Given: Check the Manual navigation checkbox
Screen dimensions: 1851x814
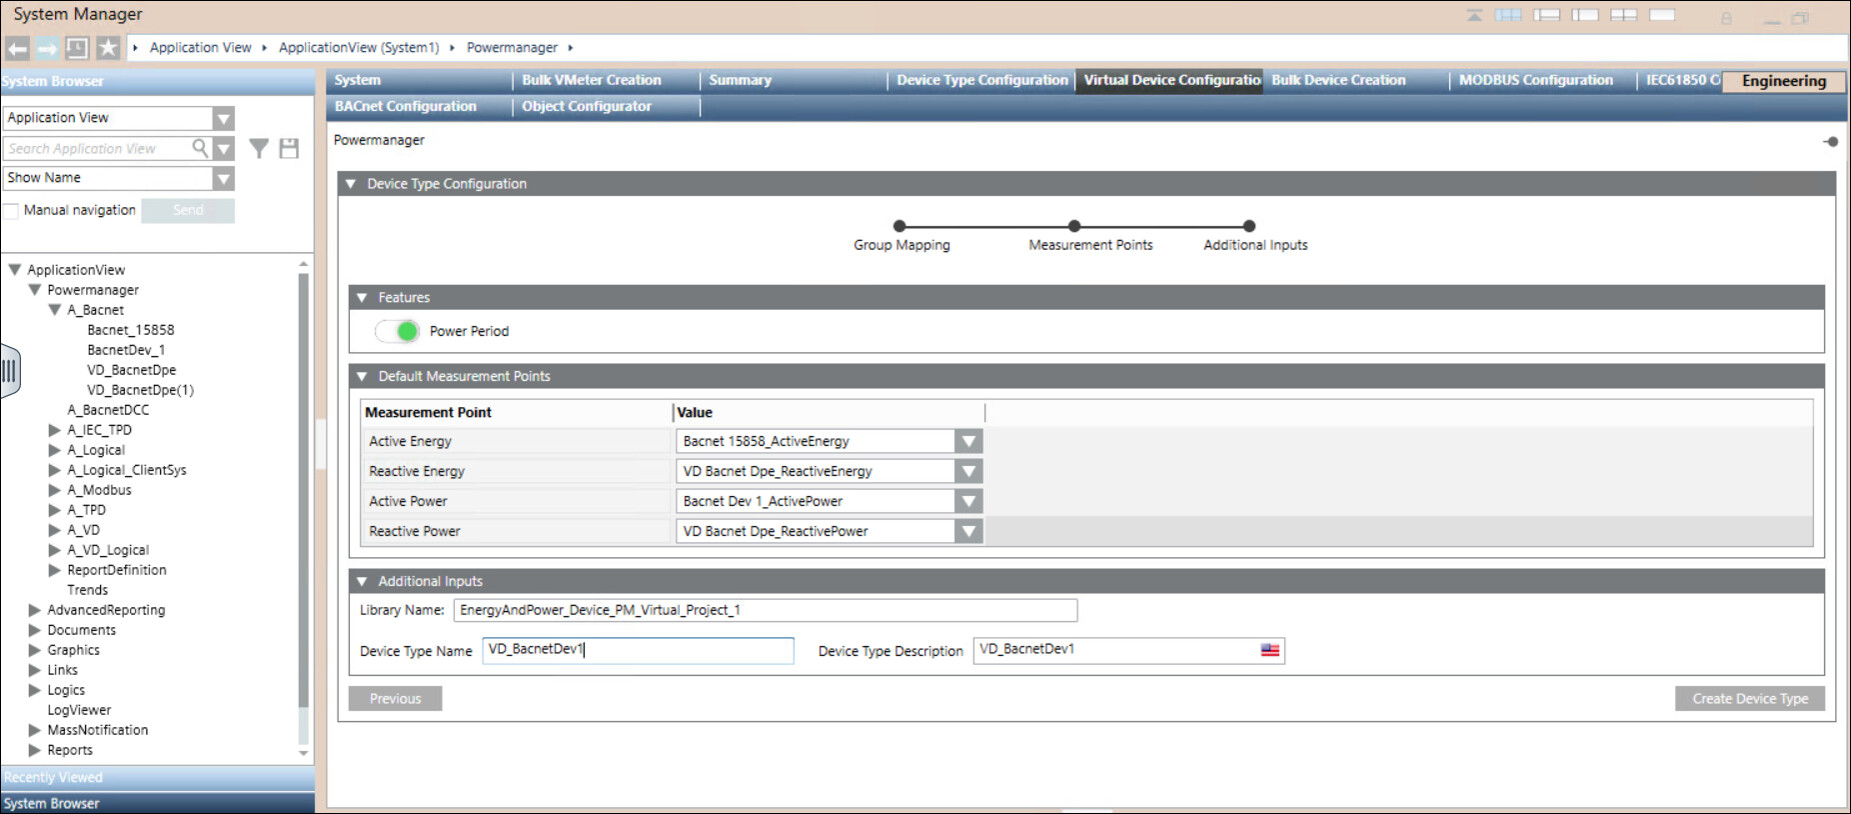Looking at the screenshot, I should click(12, 211).
